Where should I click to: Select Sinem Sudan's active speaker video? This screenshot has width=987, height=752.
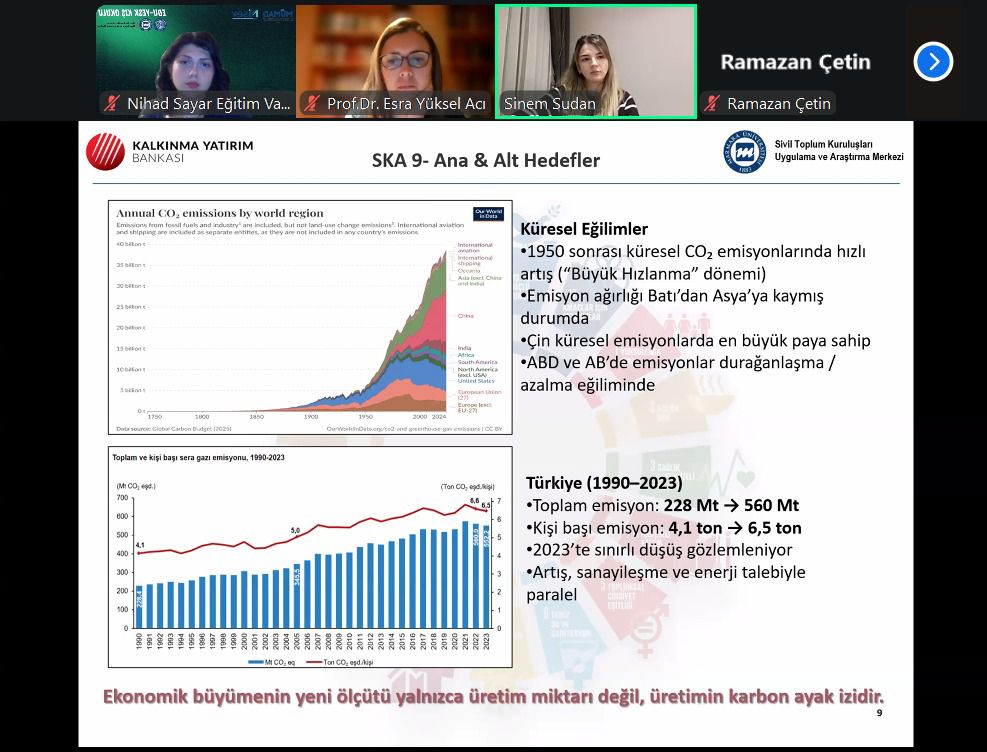point(596,55)
